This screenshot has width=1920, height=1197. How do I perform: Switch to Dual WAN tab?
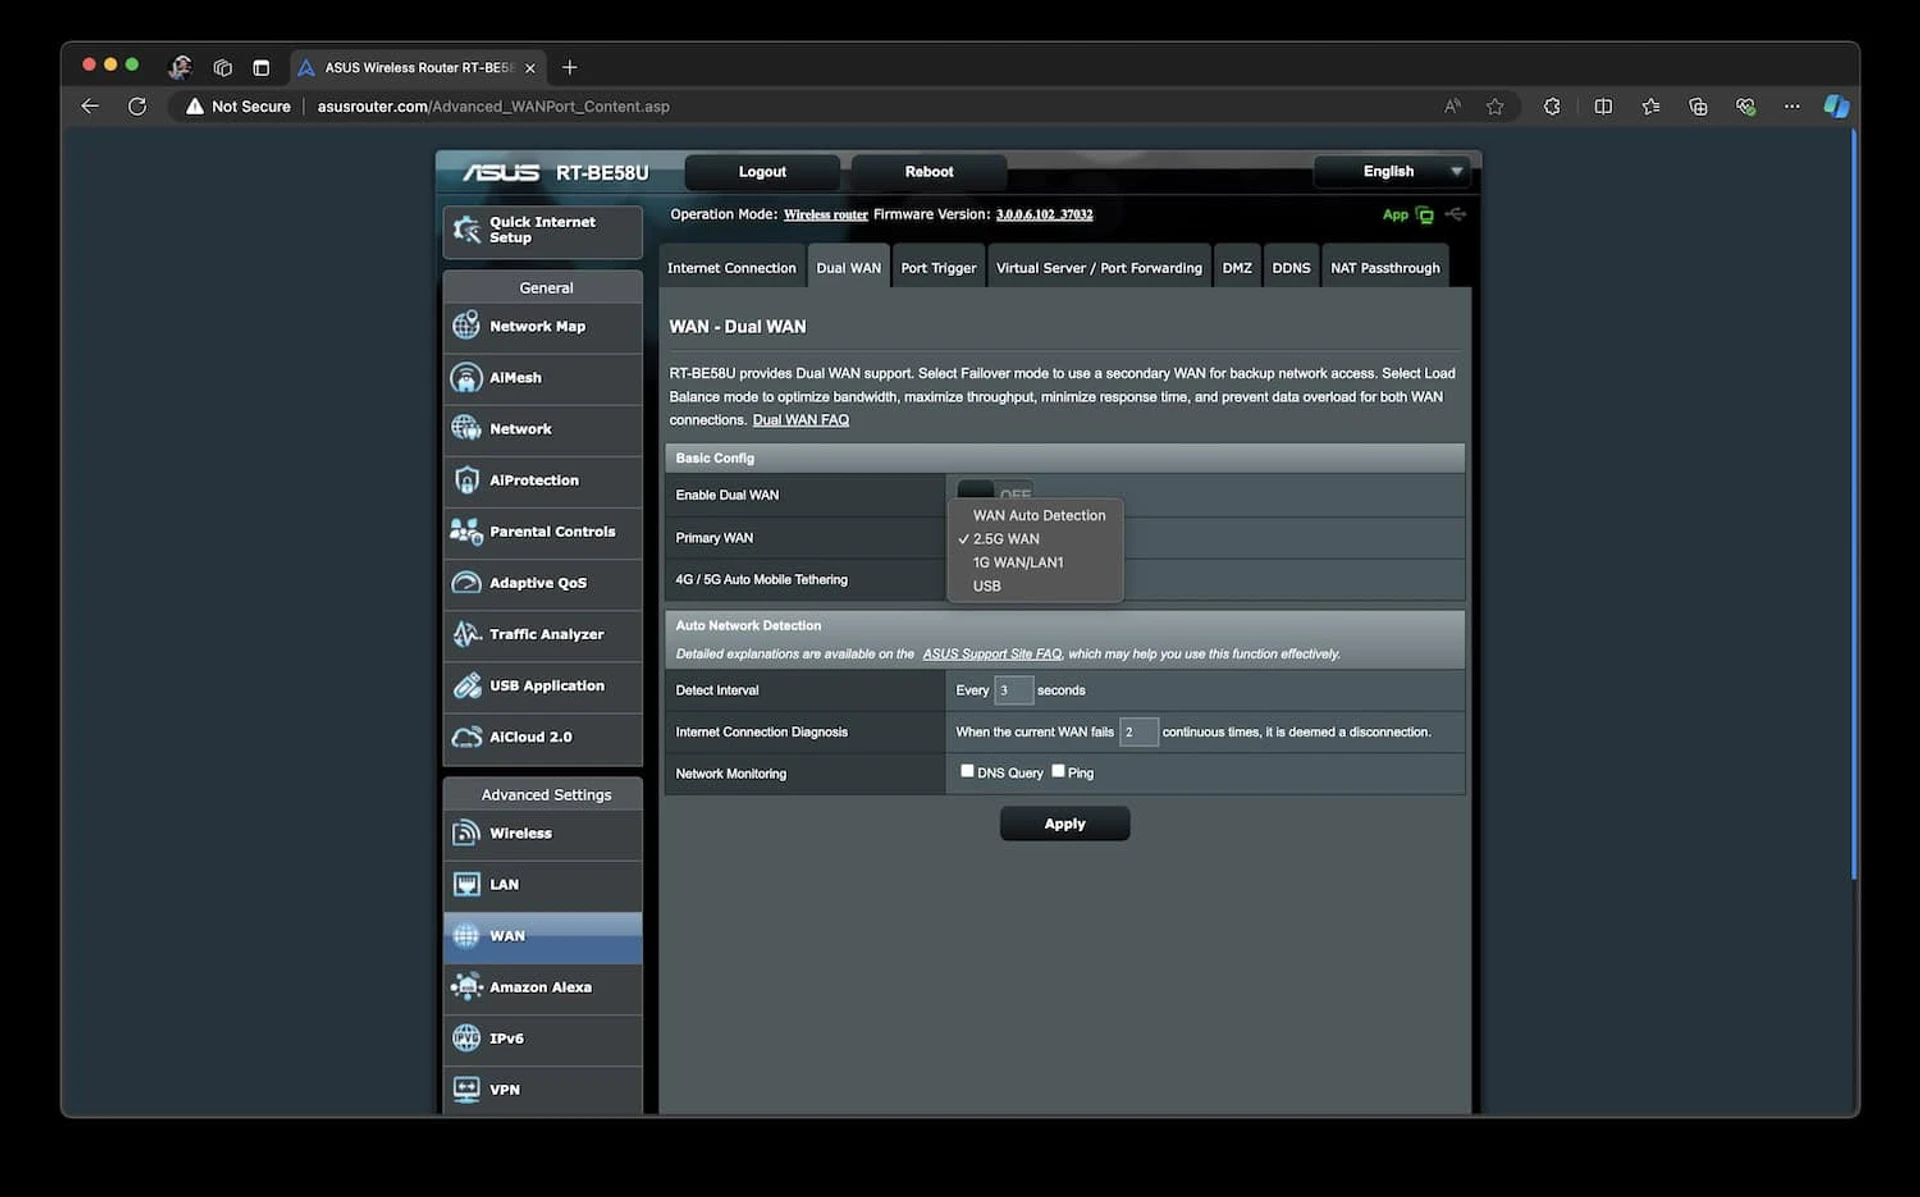point(848,267)
